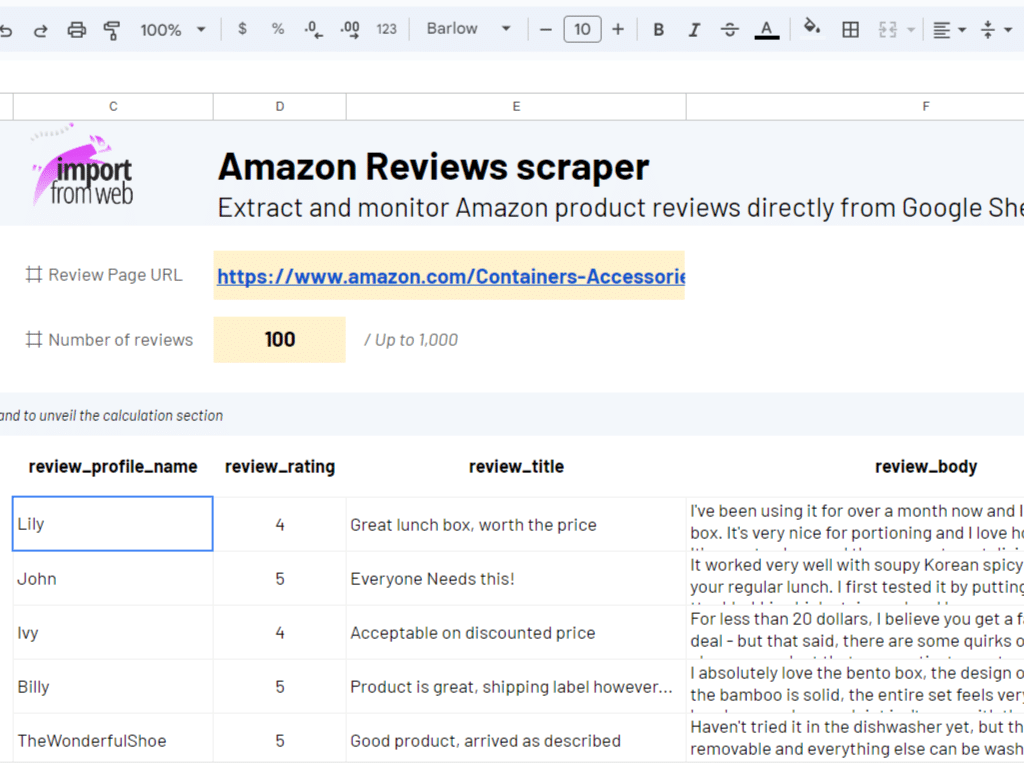The height and width of the screenshot is (772, 1024).
Task: Click the font size input box
Action: (582, 30)
